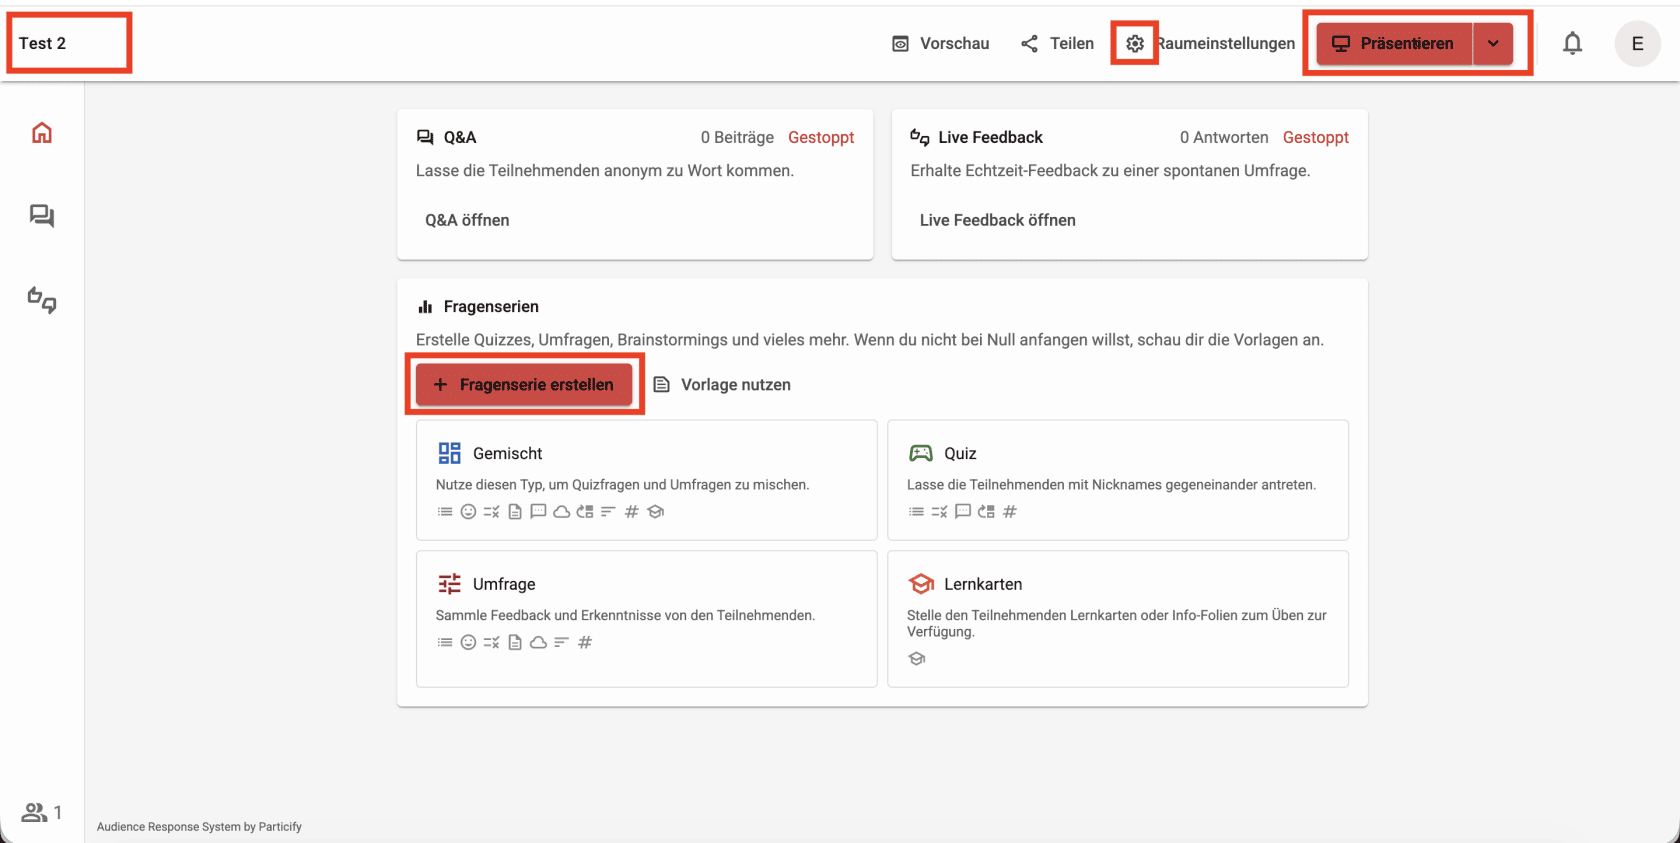Open Q&A with Q&A öffnen
Viewport: 1680px width, 843px height.
tap(467, 220)
